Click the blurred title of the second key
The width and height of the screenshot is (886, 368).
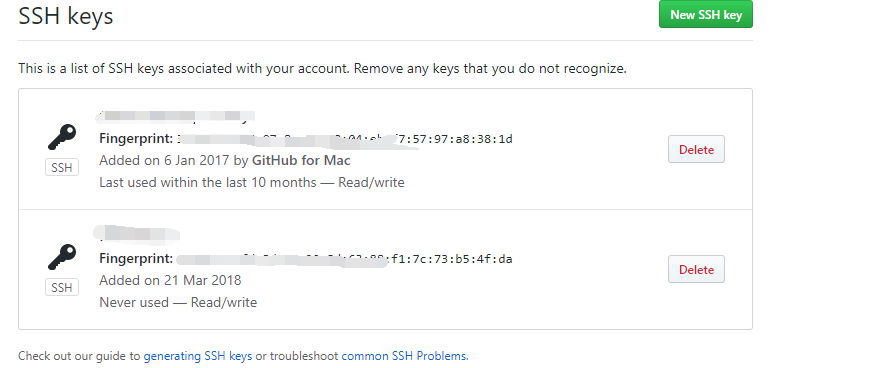tap(137, 233)
